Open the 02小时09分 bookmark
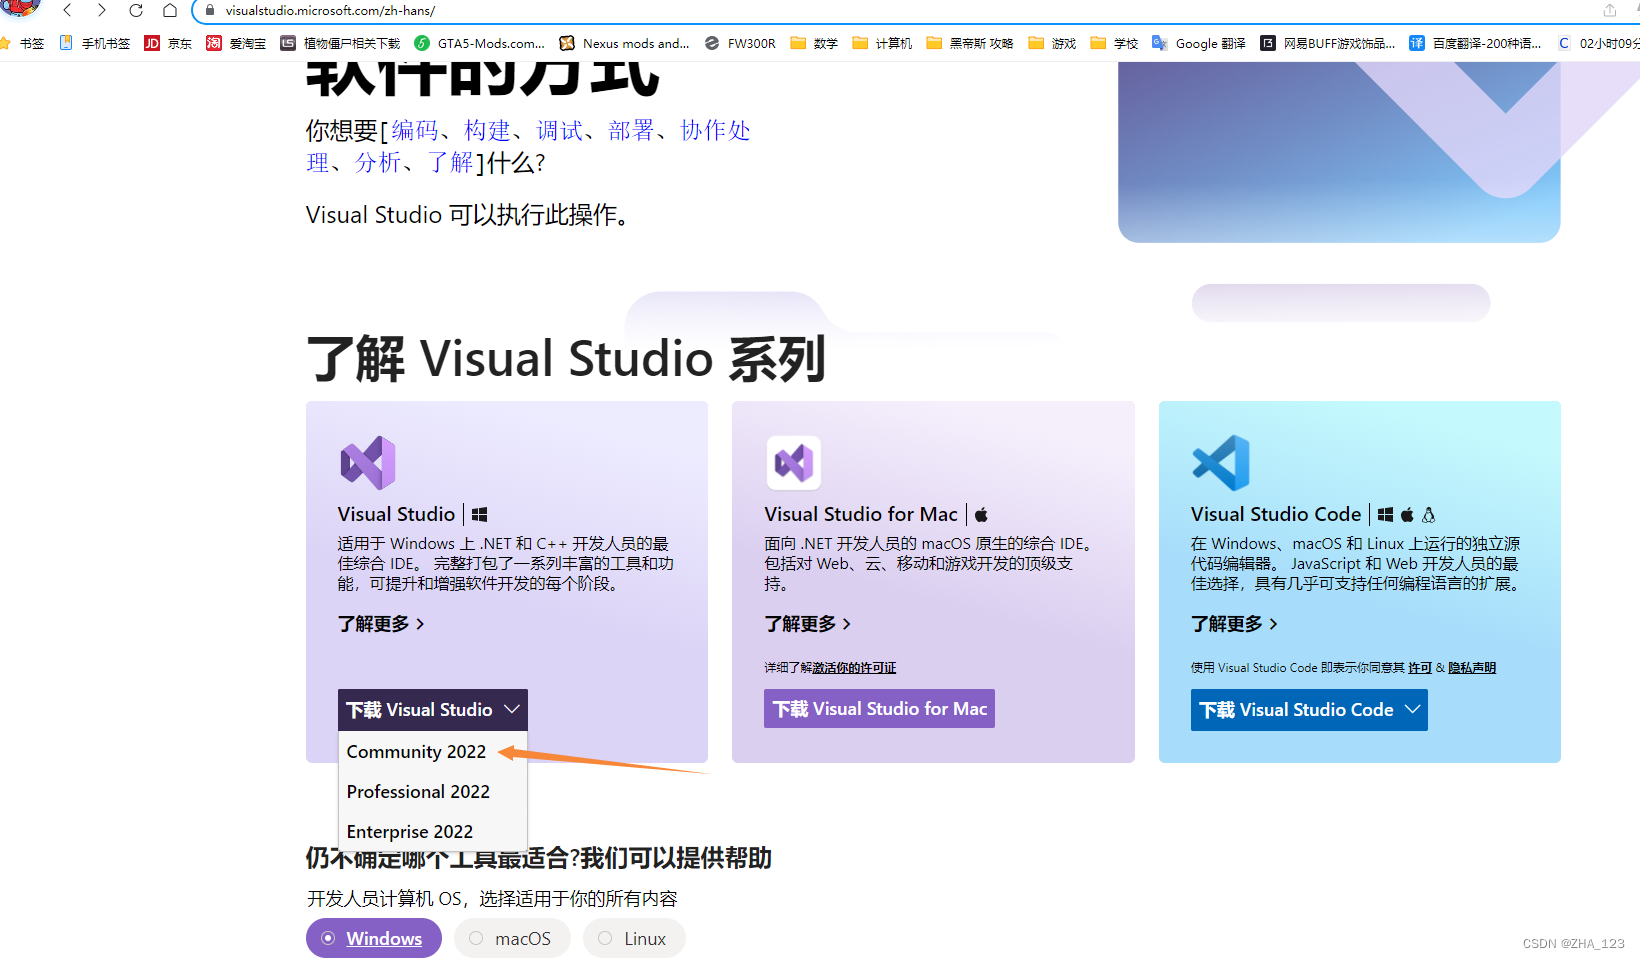The width and height of the screenshot is (1640, 959). (x=1598, y=43)
